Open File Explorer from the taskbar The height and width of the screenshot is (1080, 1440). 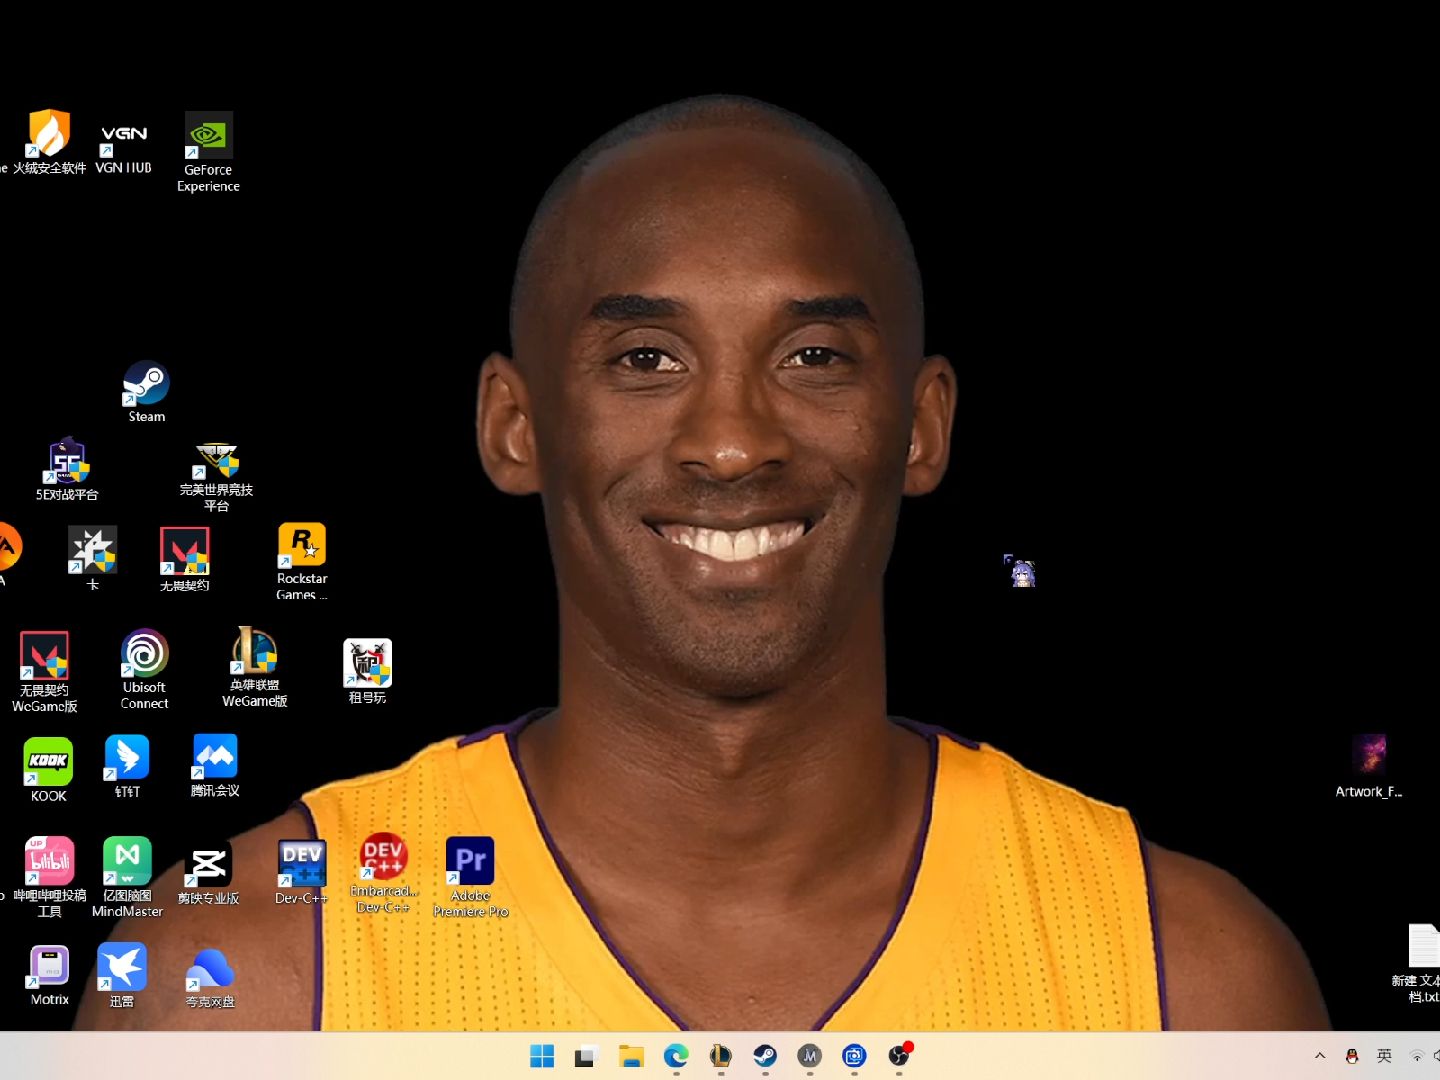631,1056
